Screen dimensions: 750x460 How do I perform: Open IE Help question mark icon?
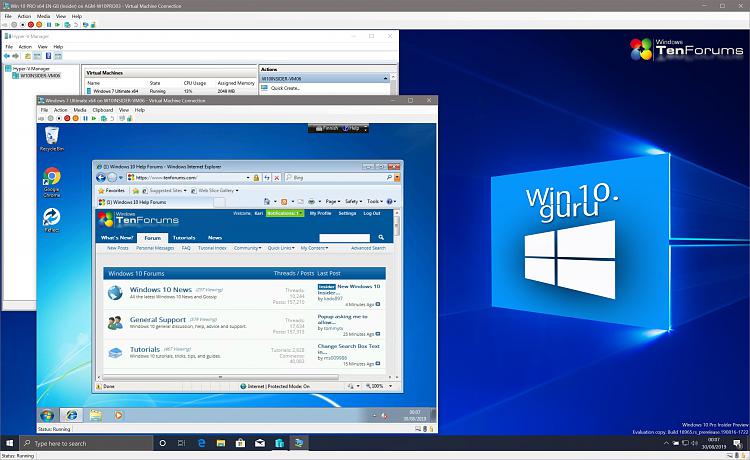click(389, 201)
